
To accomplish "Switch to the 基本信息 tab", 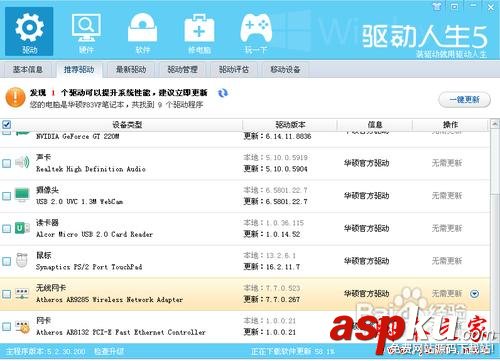I will [x=27, y=69].
